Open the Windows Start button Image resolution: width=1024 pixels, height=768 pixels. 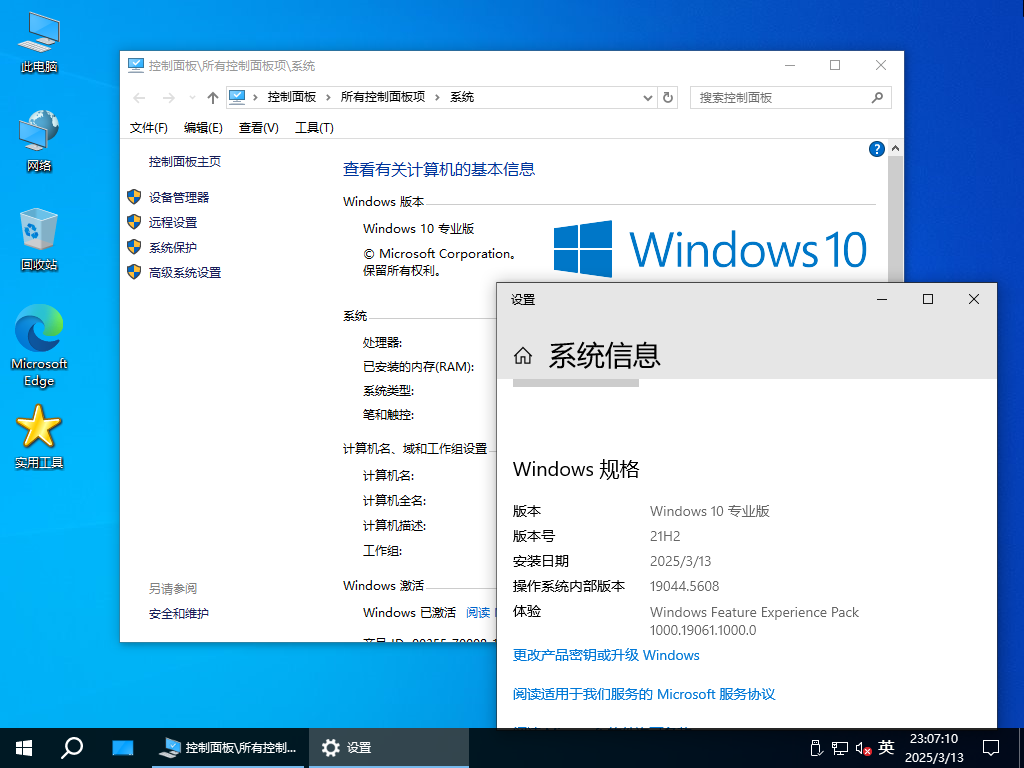coord(24,748)
